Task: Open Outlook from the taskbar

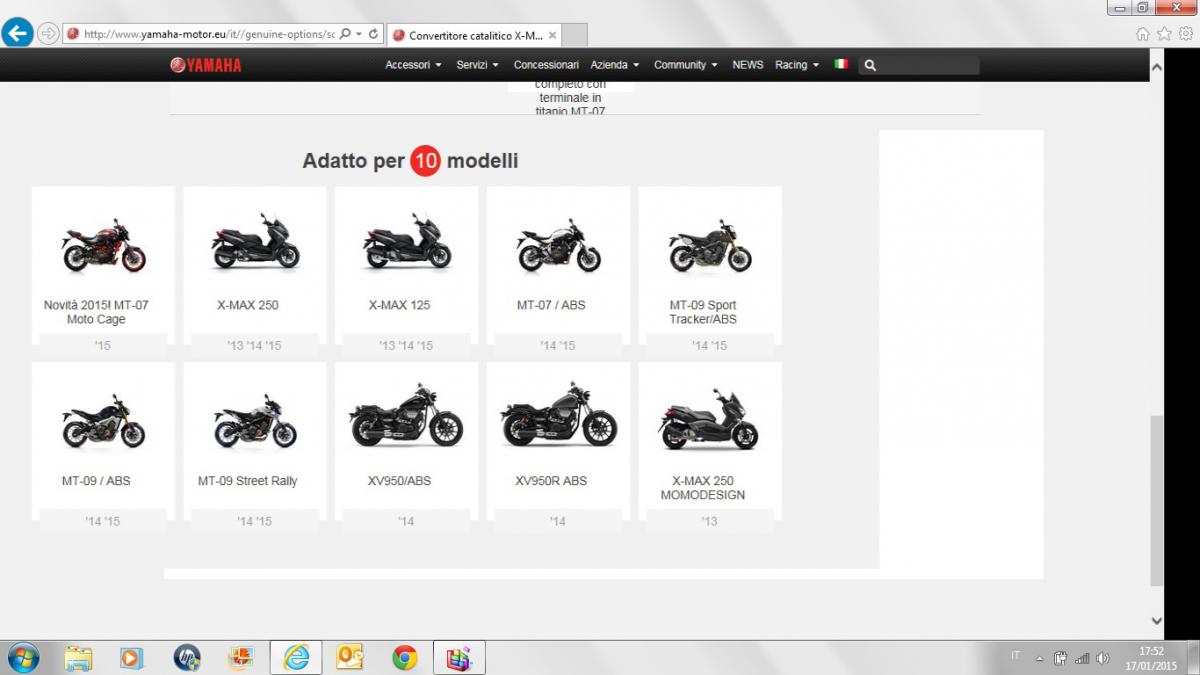Action: (350, 657)
